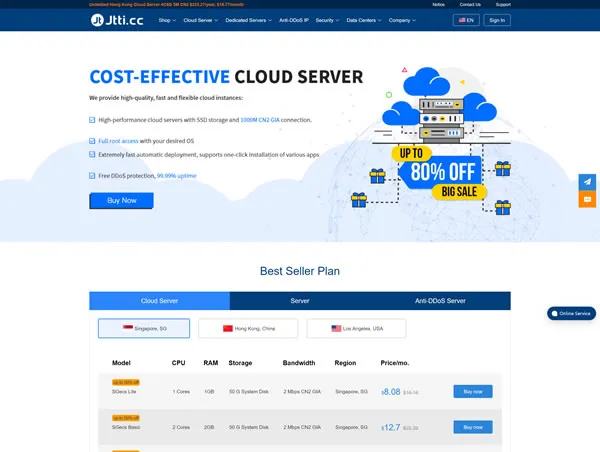
Task: Choose the Hong Kong, China flag option
Action: tap(248, 328)
